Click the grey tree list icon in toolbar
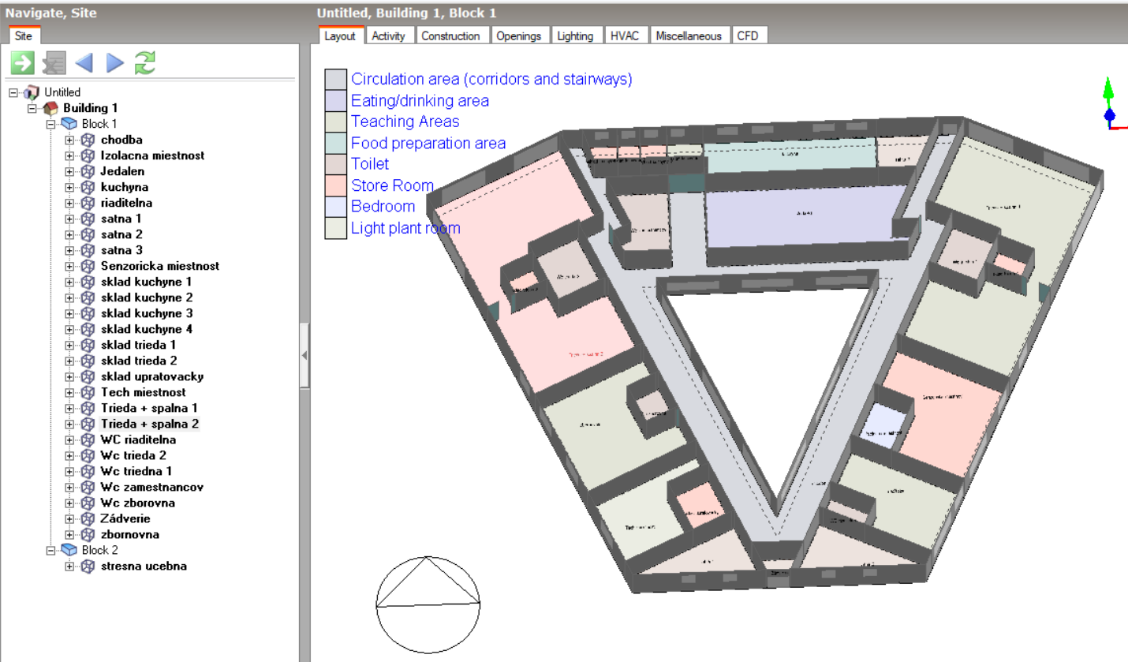Image resolution: width=1128 pixels, height=662 pixels. pos(54,63)
